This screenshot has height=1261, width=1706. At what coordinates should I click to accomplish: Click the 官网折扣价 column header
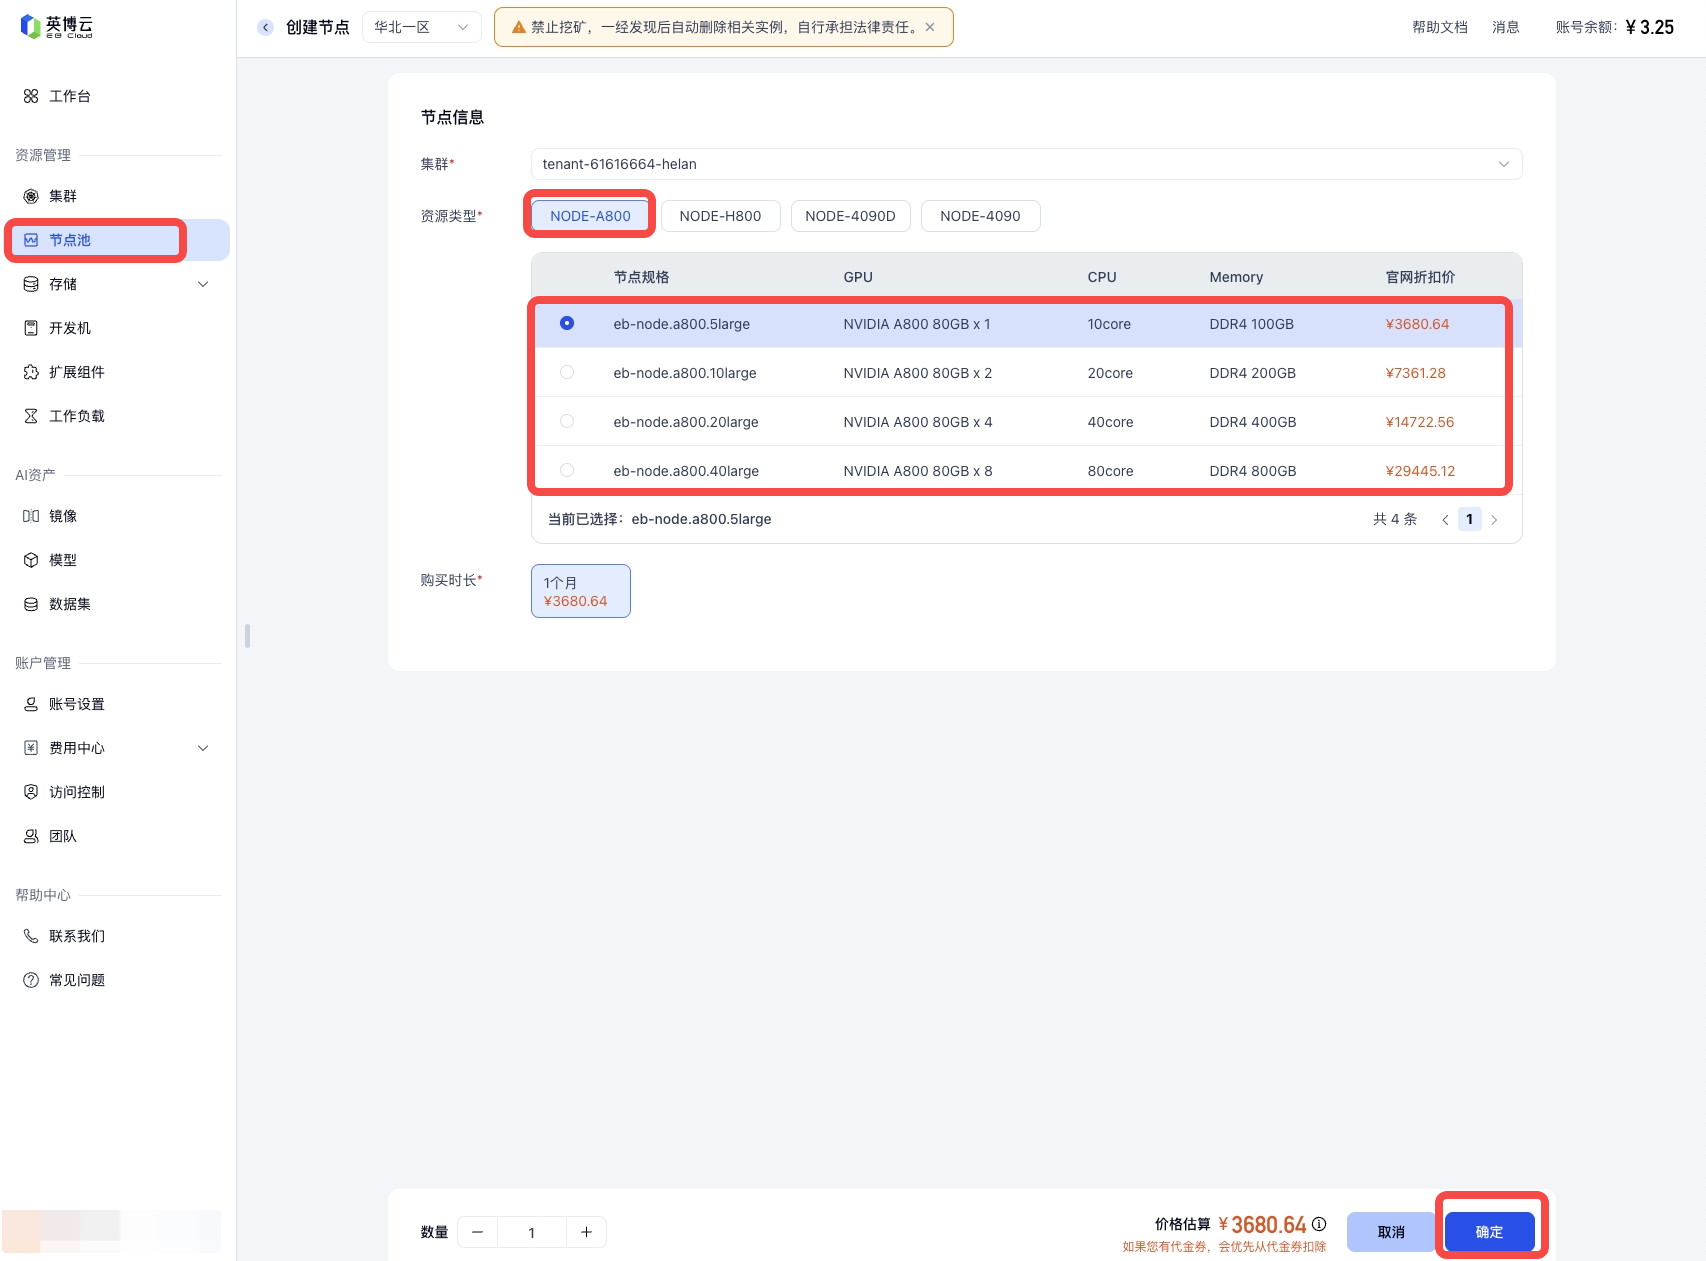[1420, 277]
